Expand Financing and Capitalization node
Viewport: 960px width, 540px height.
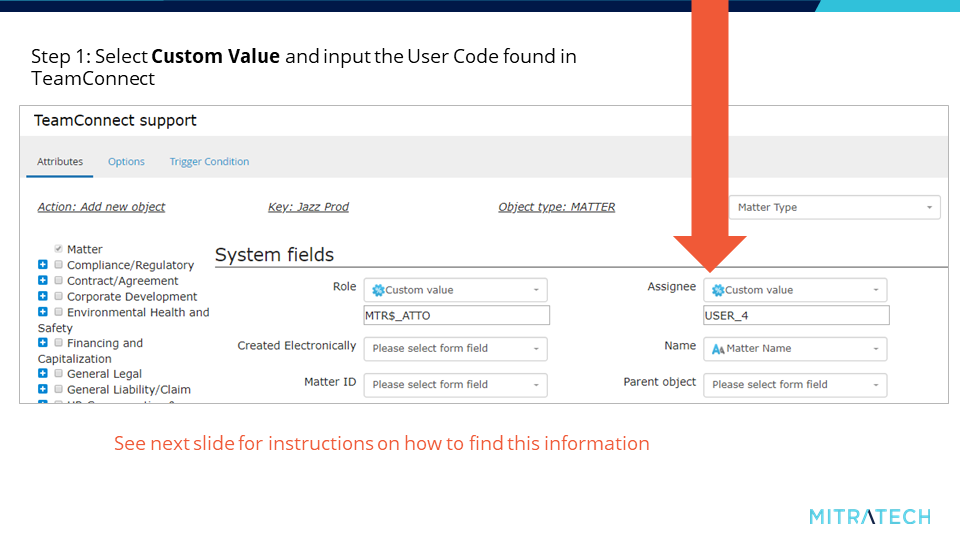click(x=42, y=342)
